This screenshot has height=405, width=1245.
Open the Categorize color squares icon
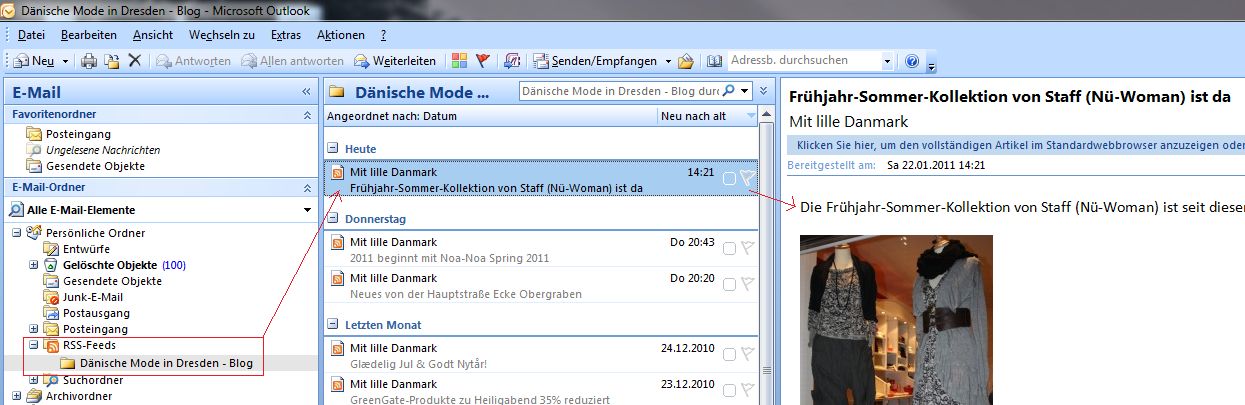[459, 61]
